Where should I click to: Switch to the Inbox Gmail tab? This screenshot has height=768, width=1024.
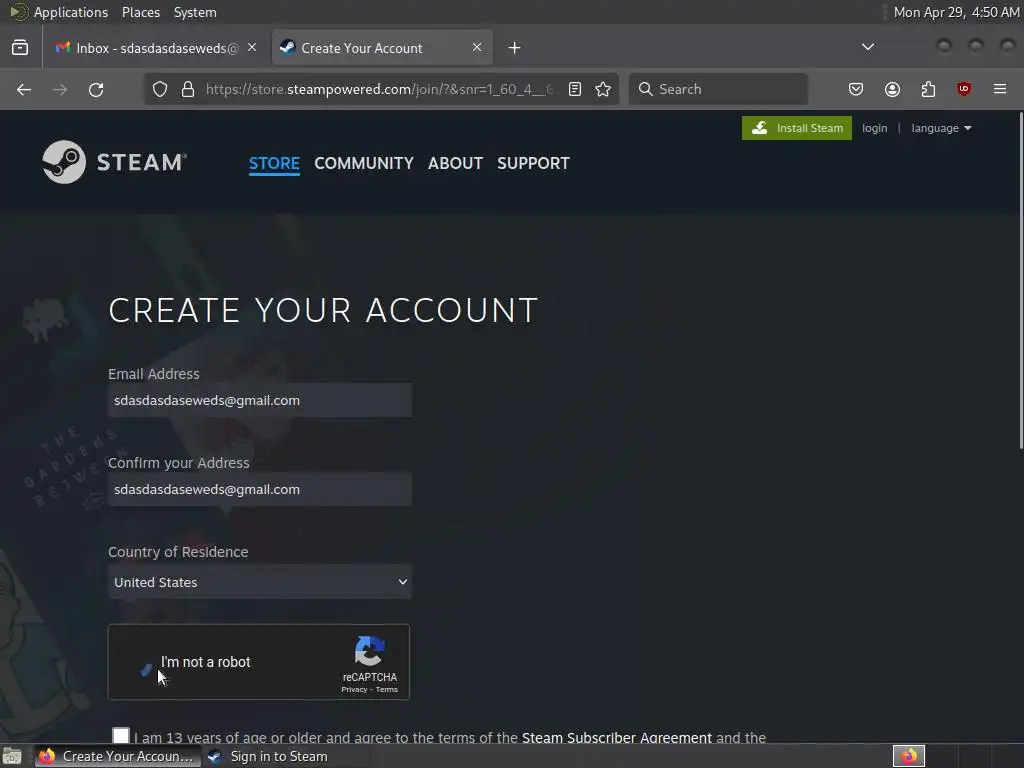(155, 48)
